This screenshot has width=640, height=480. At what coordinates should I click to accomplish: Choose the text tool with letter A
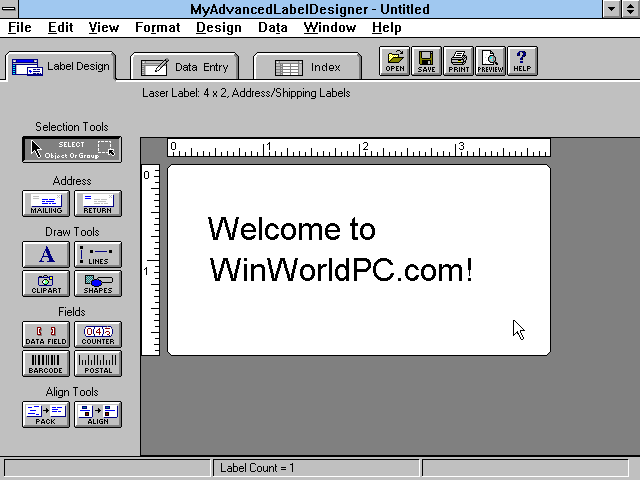pos(46,255)
